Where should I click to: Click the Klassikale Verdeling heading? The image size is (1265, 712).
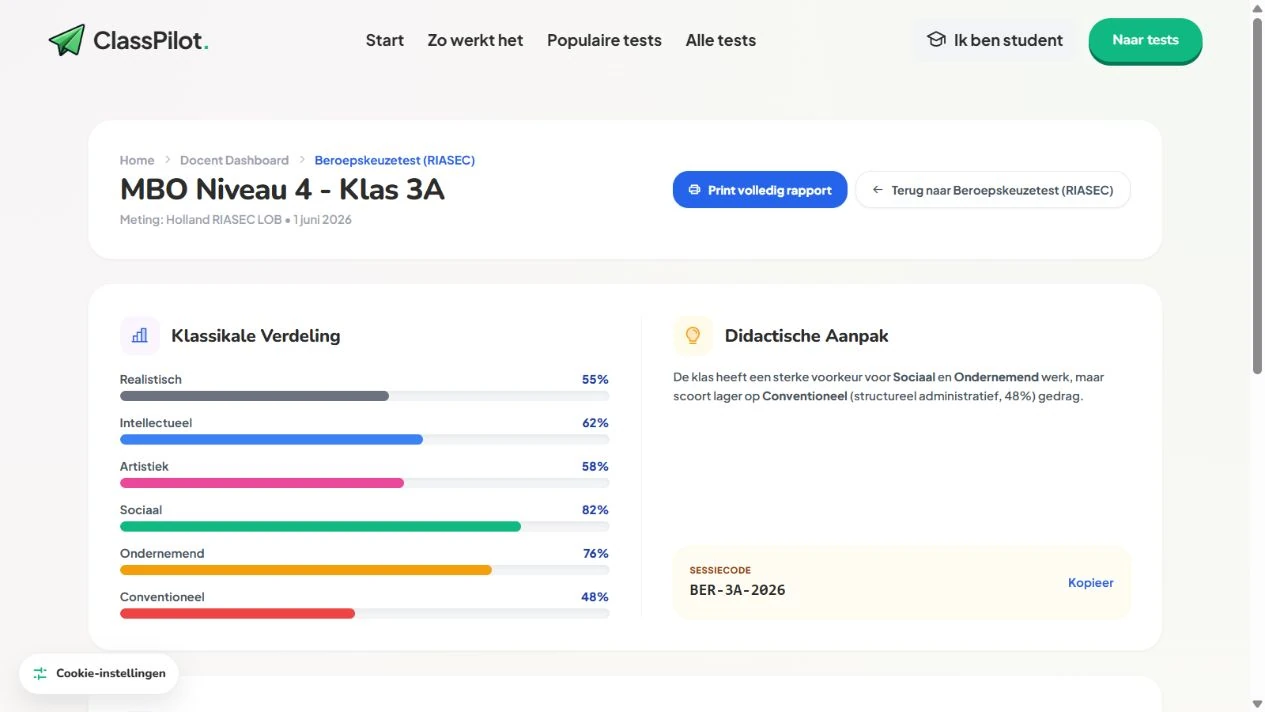[256, 336]
